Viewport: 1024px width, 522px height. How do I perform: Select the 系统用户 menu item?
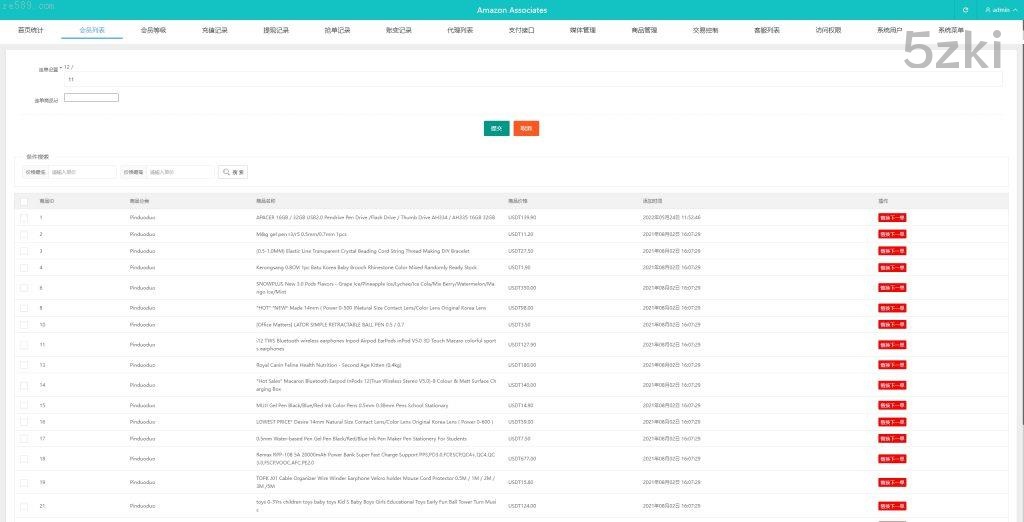pos(889,30)
